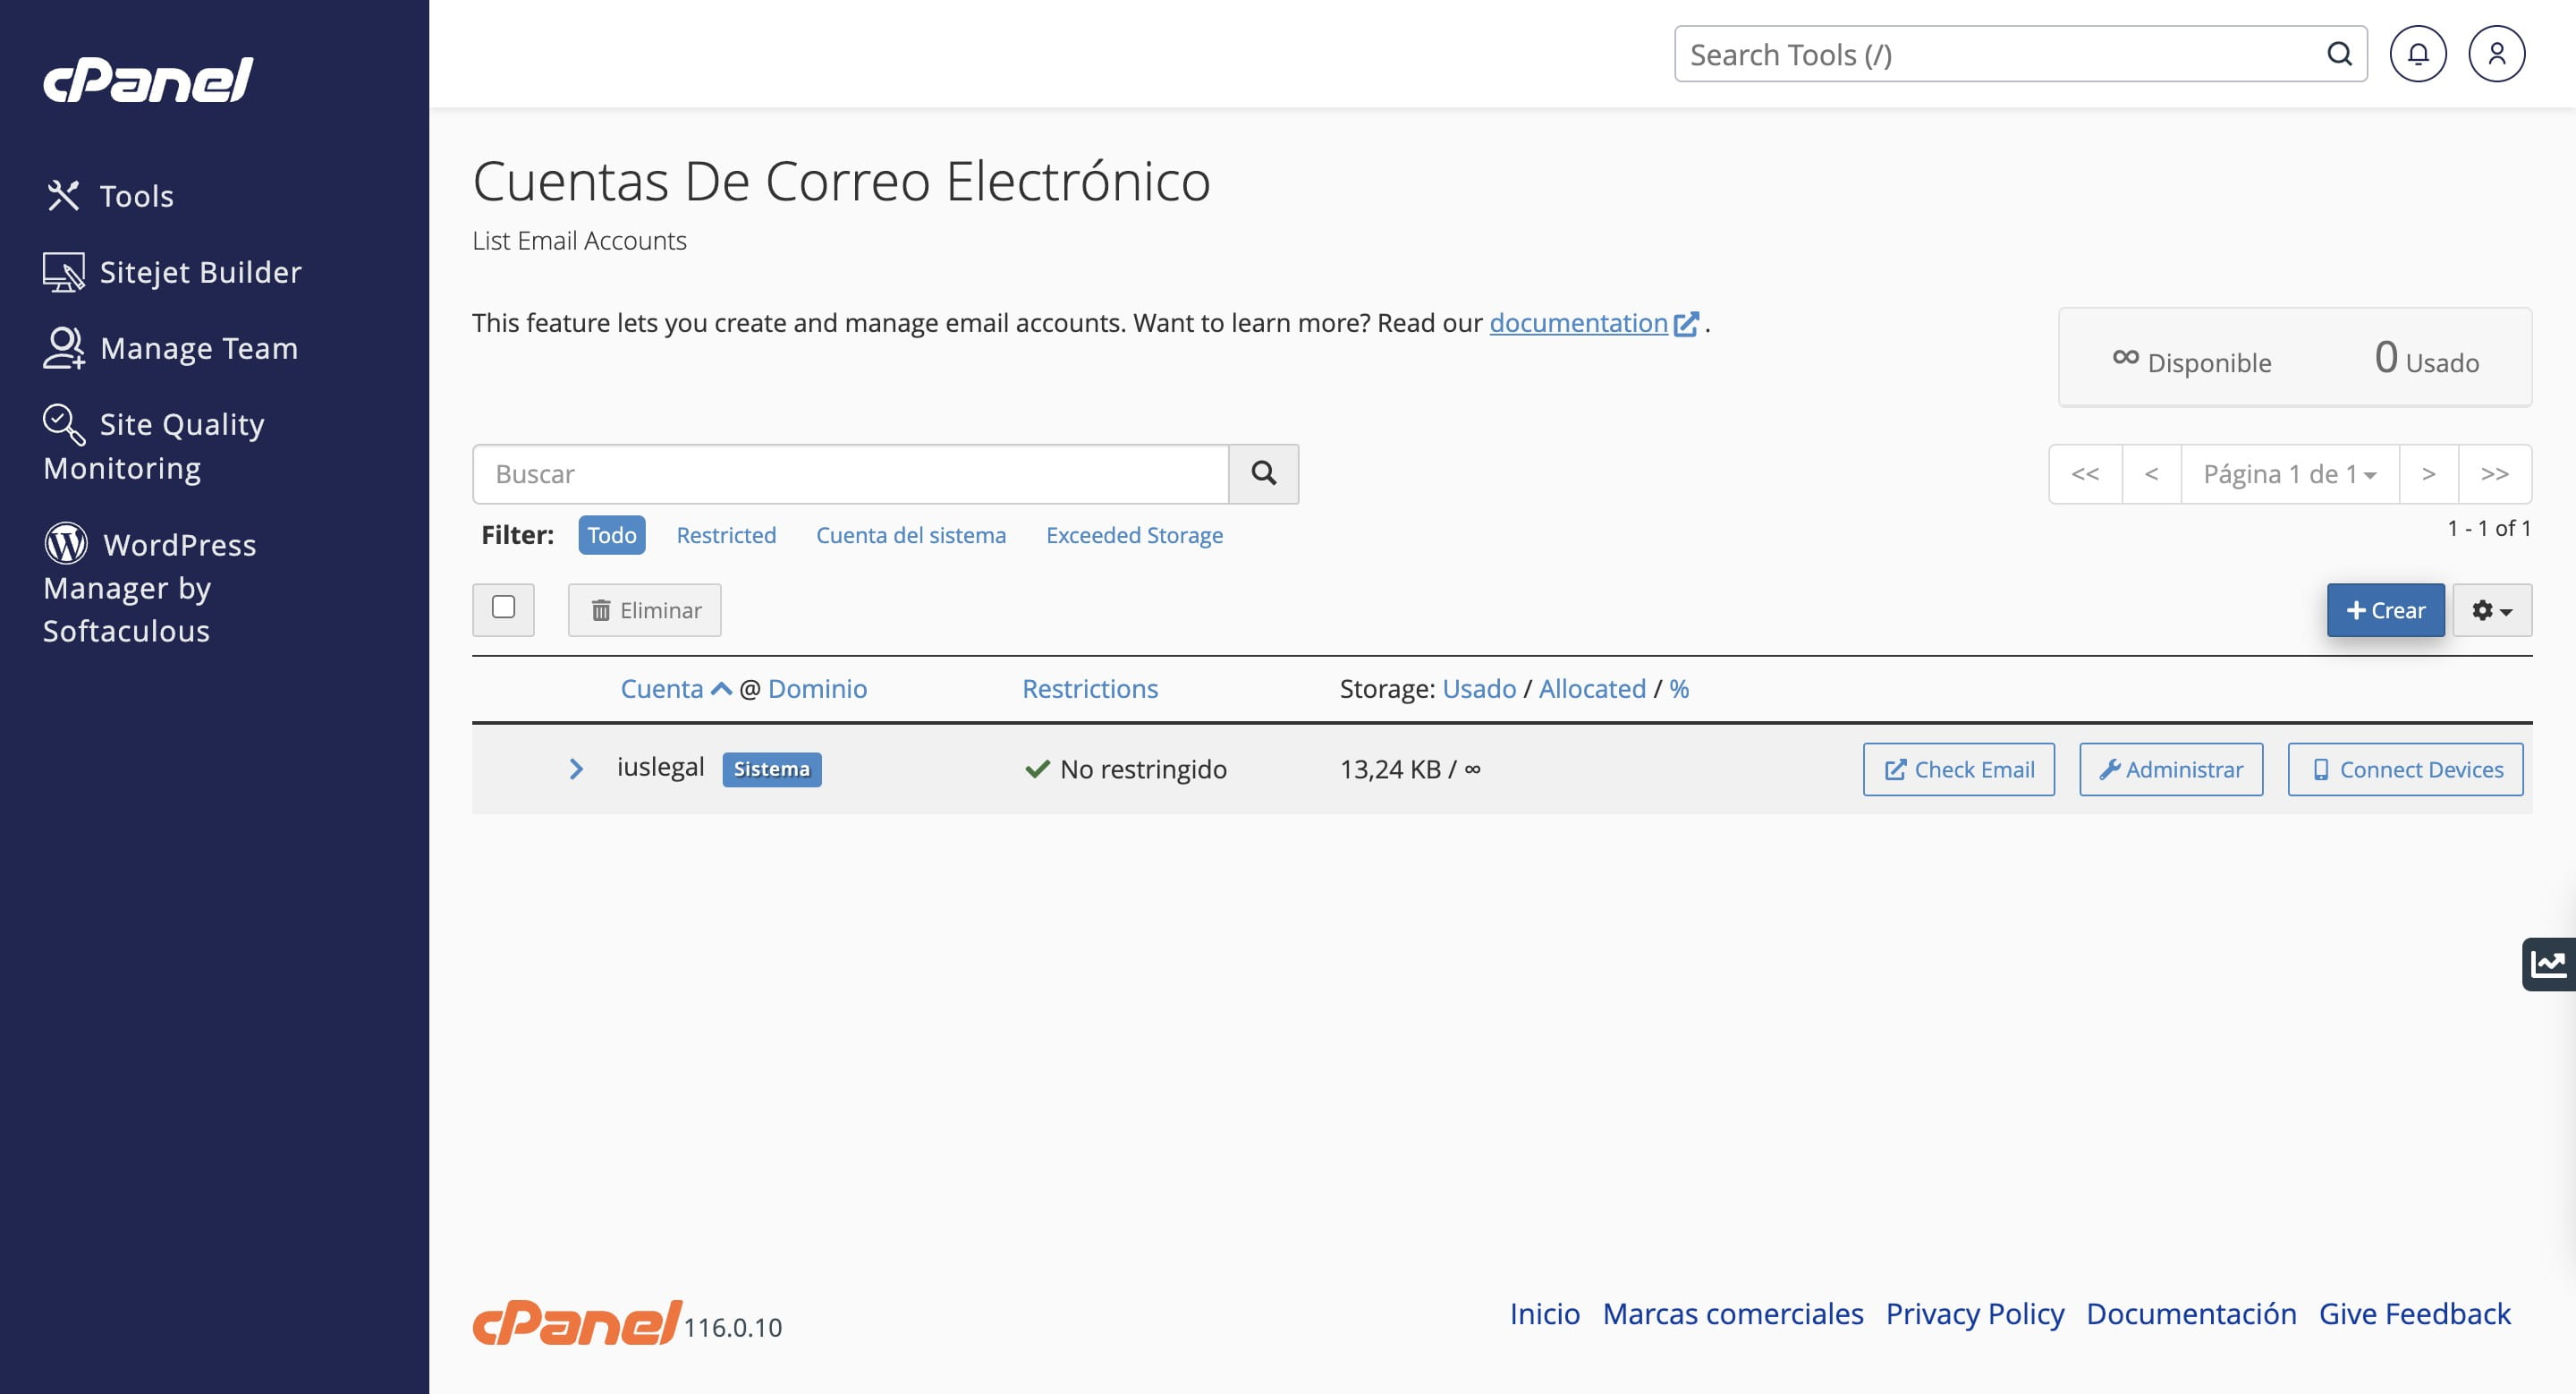Click the notifications bell icon
Image resolution: width=2576 pixels, height=1394 pixels.
(x=2417, y=54)
